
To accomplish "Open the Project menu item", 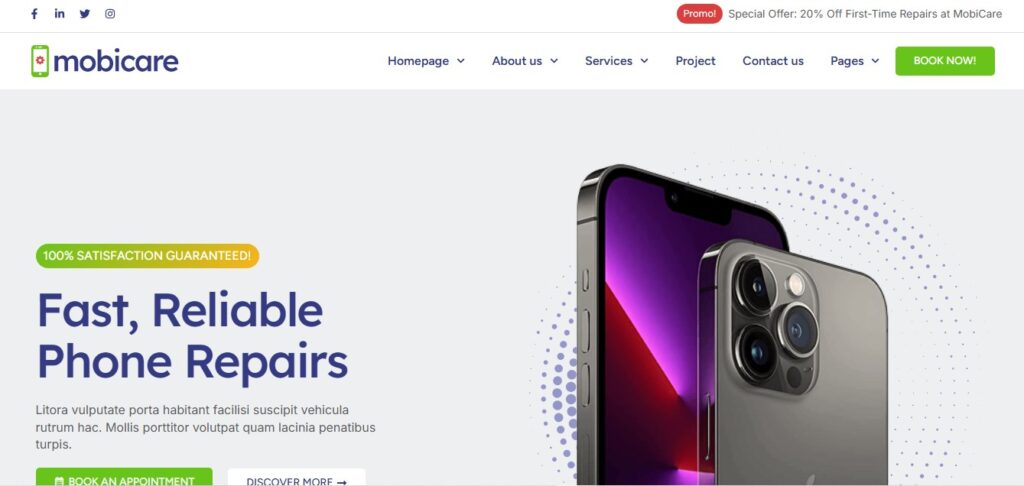I will 696,61.
